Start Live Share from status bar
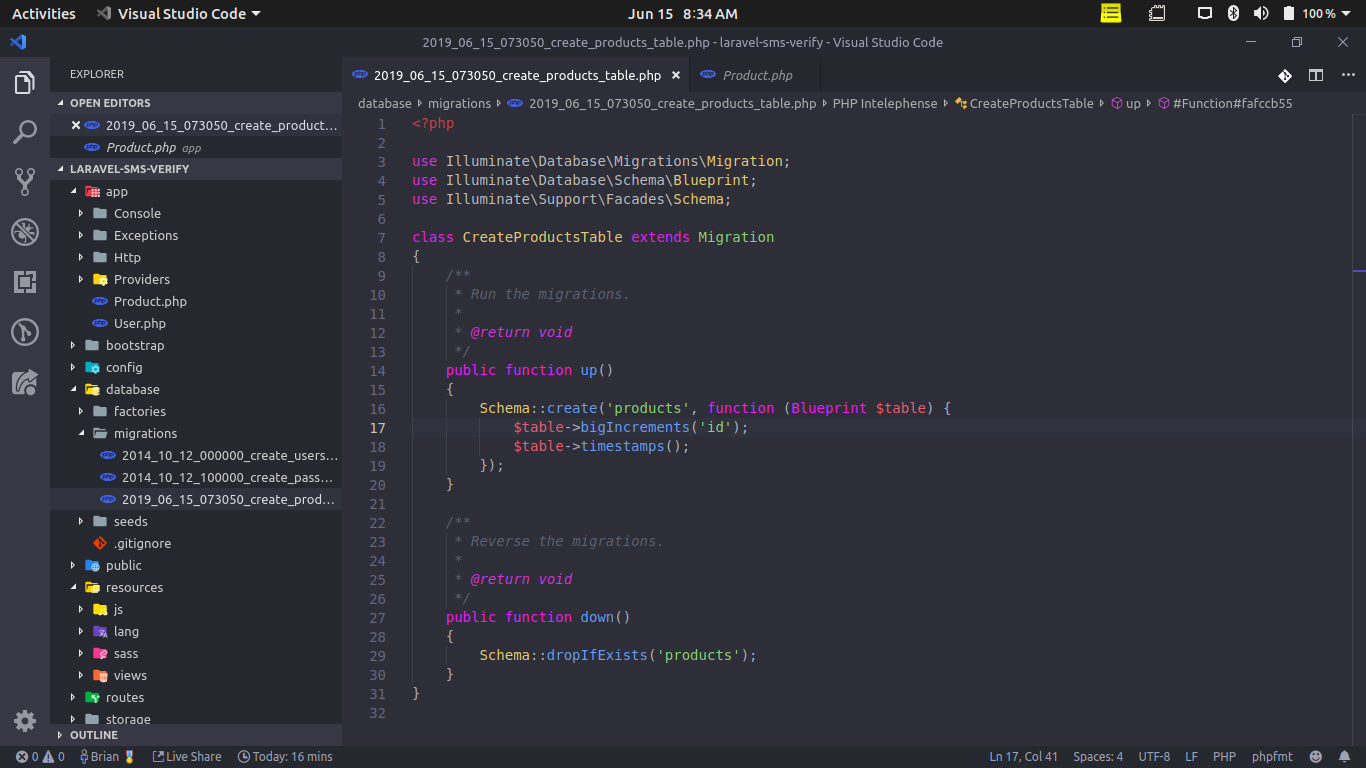Viewport: 1366px width, 768px height. pos(187,757)
